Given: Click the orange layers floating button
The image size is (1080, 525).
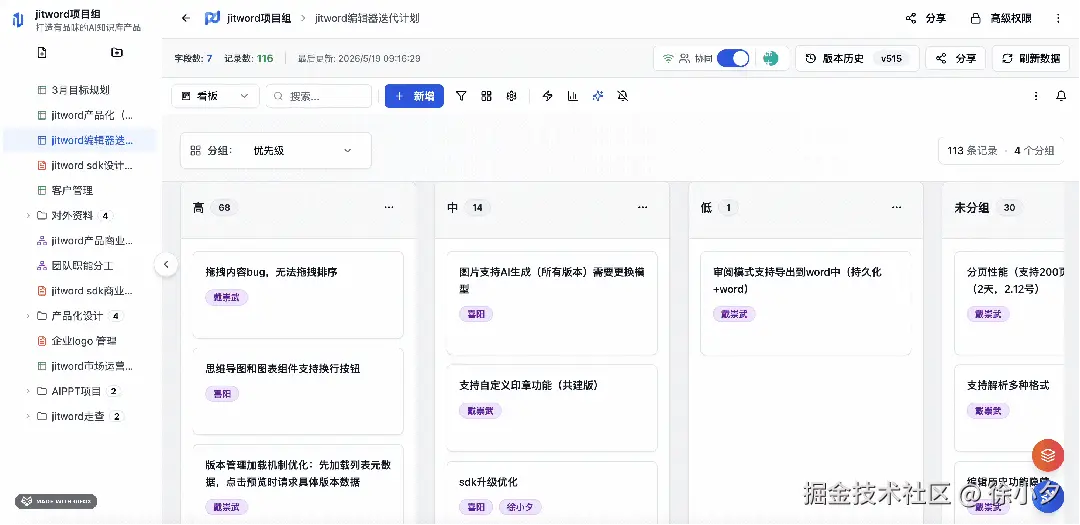Looking at the screenshot, I should coord(1048,455).
